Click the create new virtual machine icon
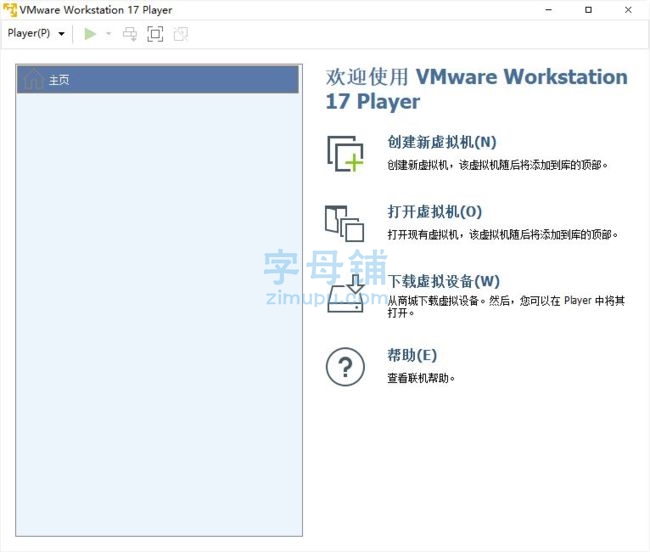 345,154
